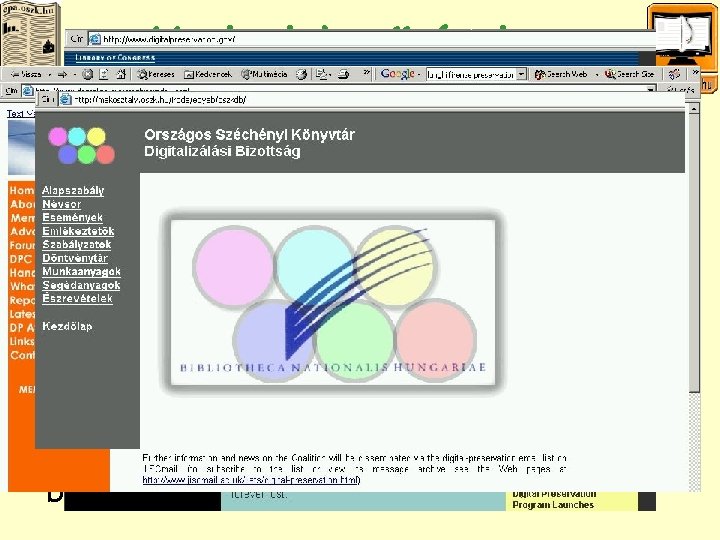
Task: Click the Forward arrow icon
Action: 62,74
